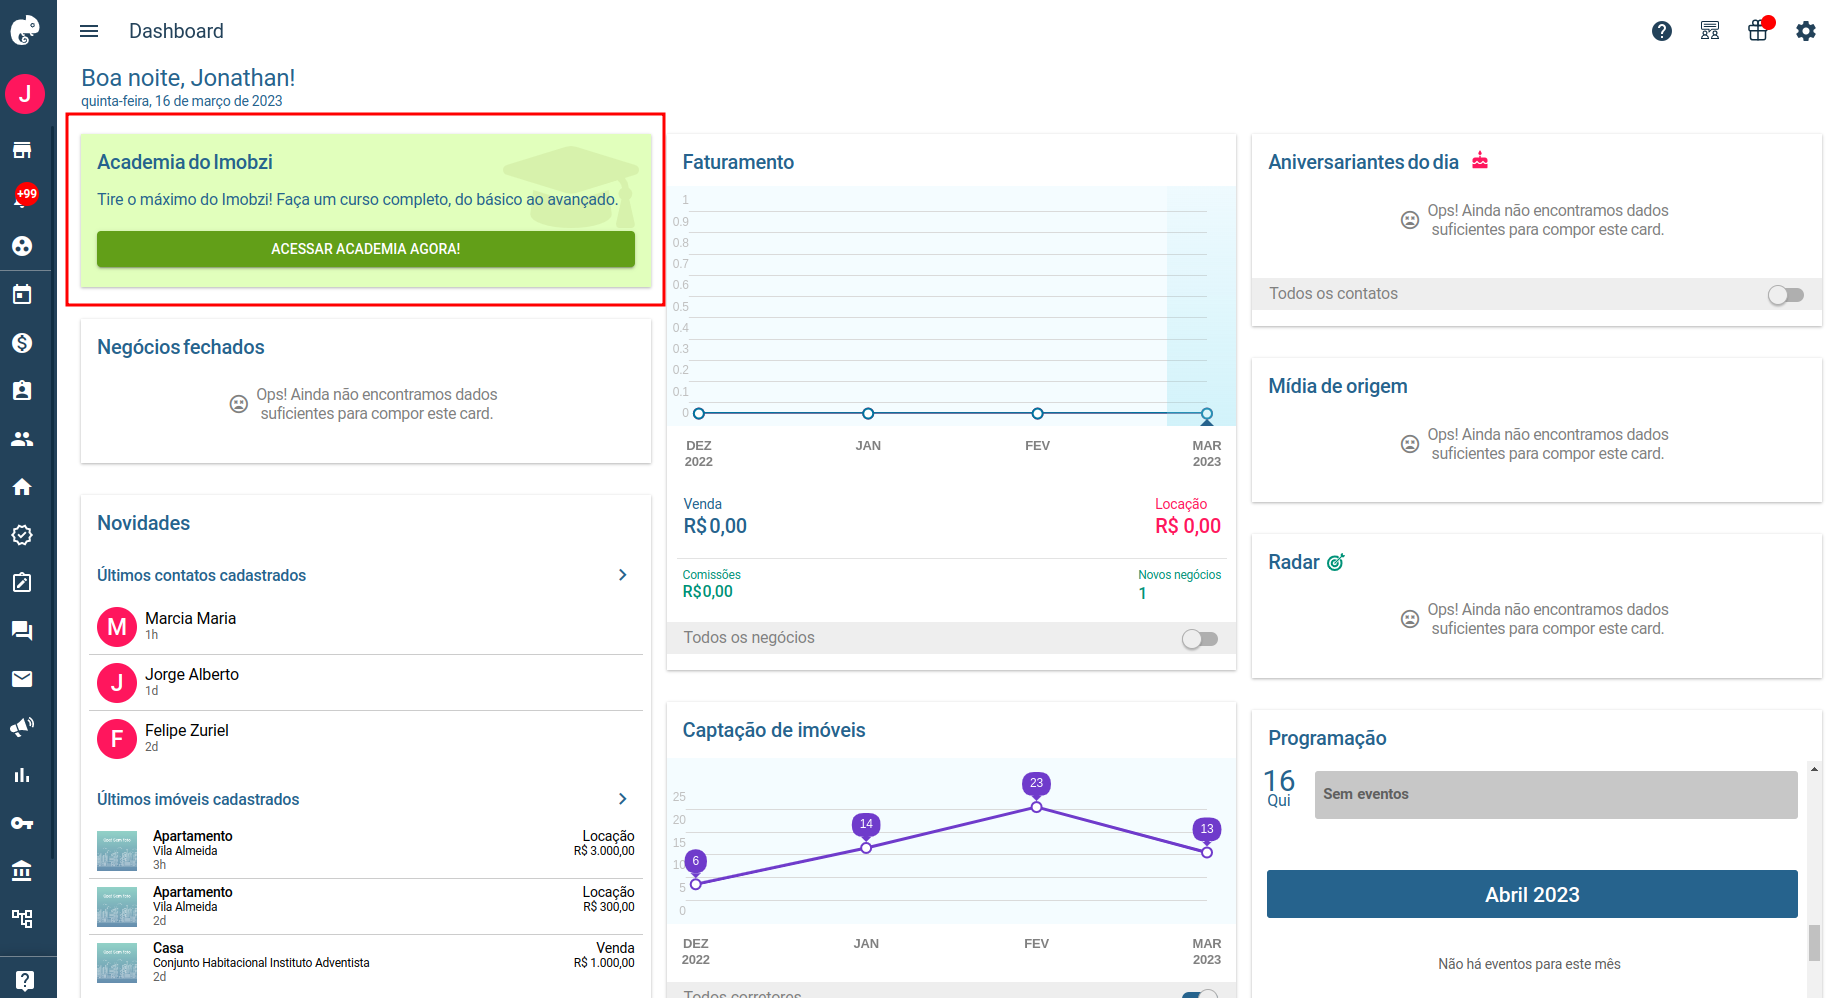This screenshot has height=998, width=1836.
Task: Click the Venda R$ 0,00 value
Action: 715,526
